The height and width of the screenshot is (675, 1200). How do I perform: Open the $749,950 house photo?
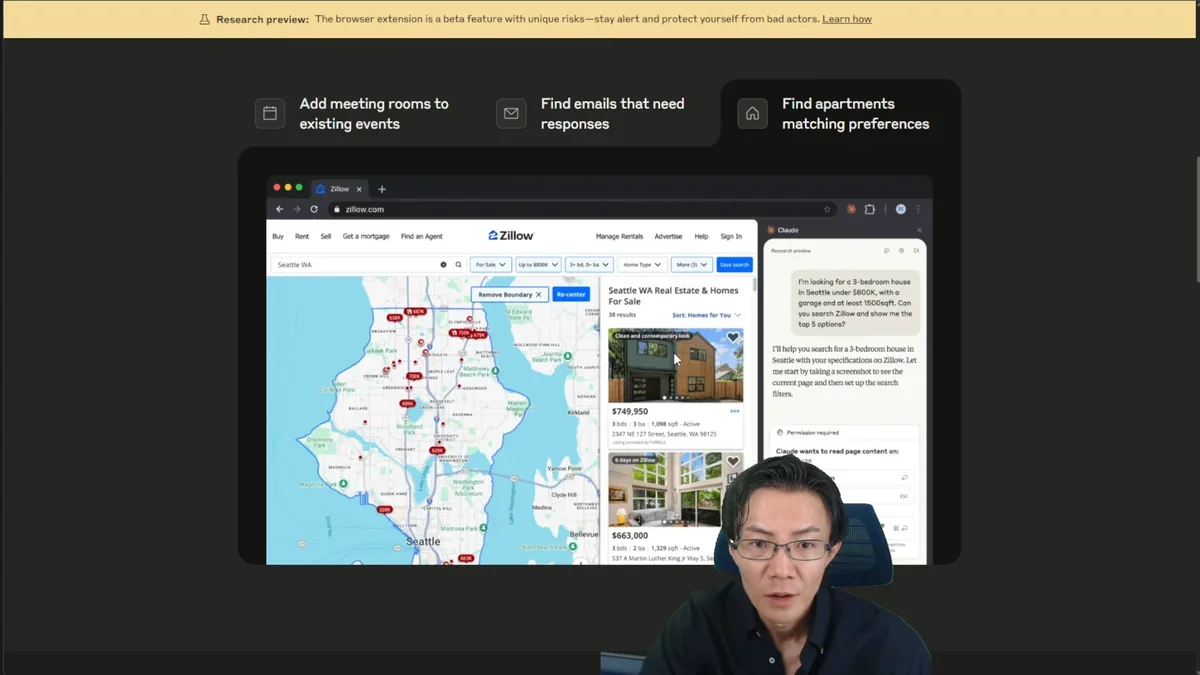pos(676,365)
